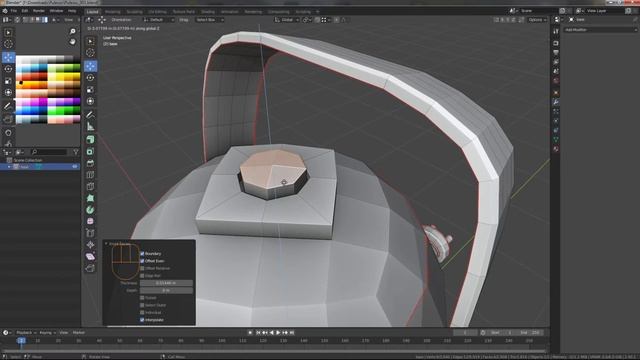Open the Orientation Default dropdown
Viewport: 640px width, 360px height.
click(x=159, y=20)
